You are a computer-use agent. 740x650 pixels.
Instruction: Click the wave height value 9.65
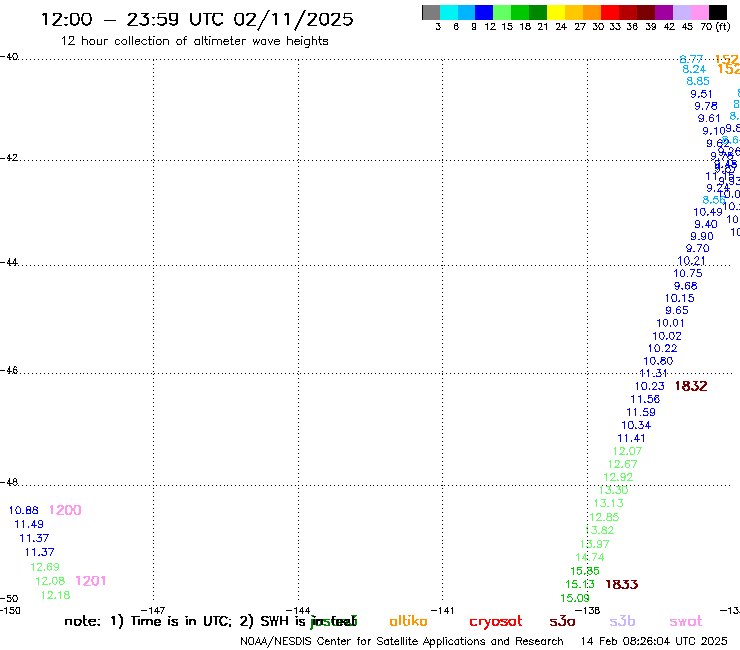(677, 311)
